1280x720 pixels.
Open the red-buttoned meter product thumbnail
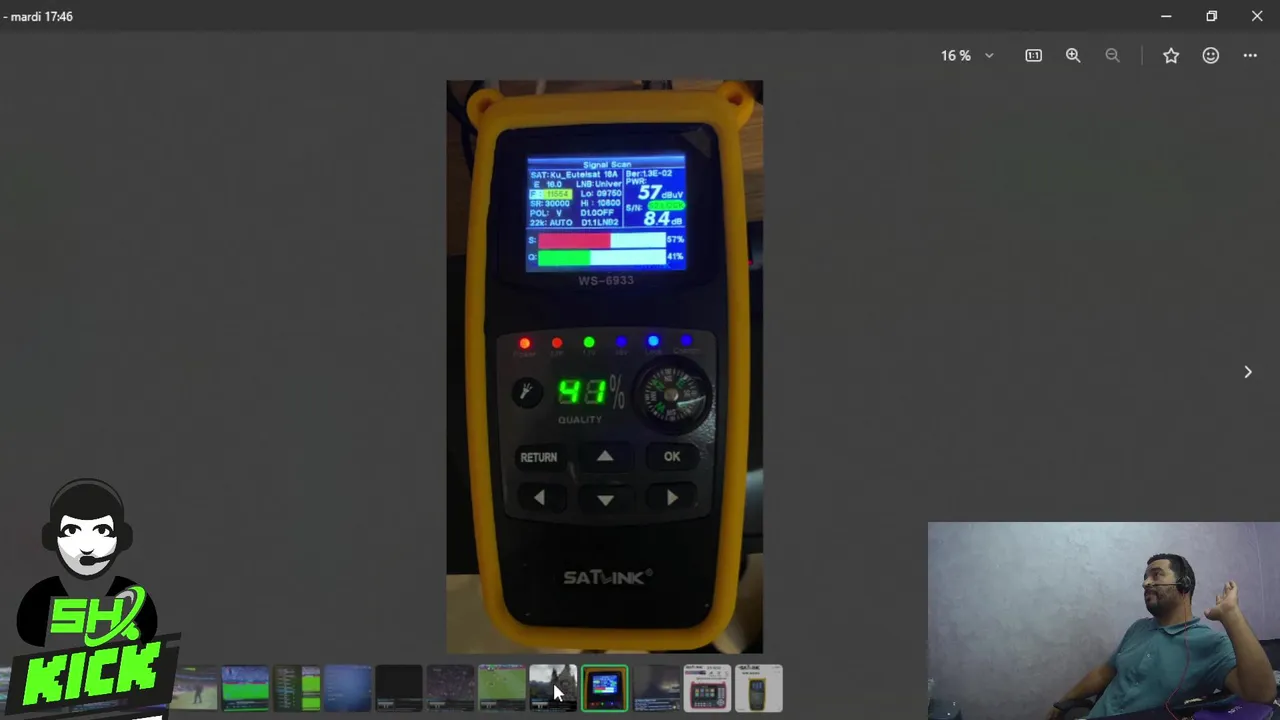(708, 688)
